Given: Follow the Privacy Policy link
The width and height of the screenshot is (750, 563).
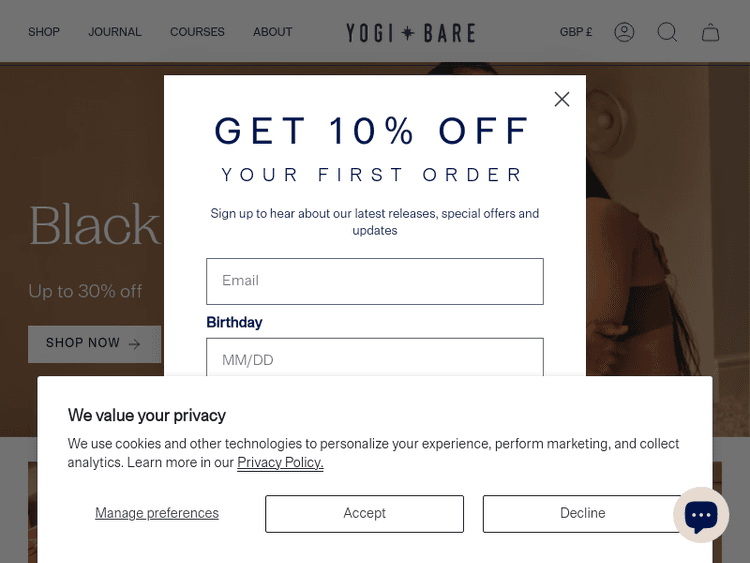Looking at the screenshot, I should pyautogui.click(x=280, y=462).
